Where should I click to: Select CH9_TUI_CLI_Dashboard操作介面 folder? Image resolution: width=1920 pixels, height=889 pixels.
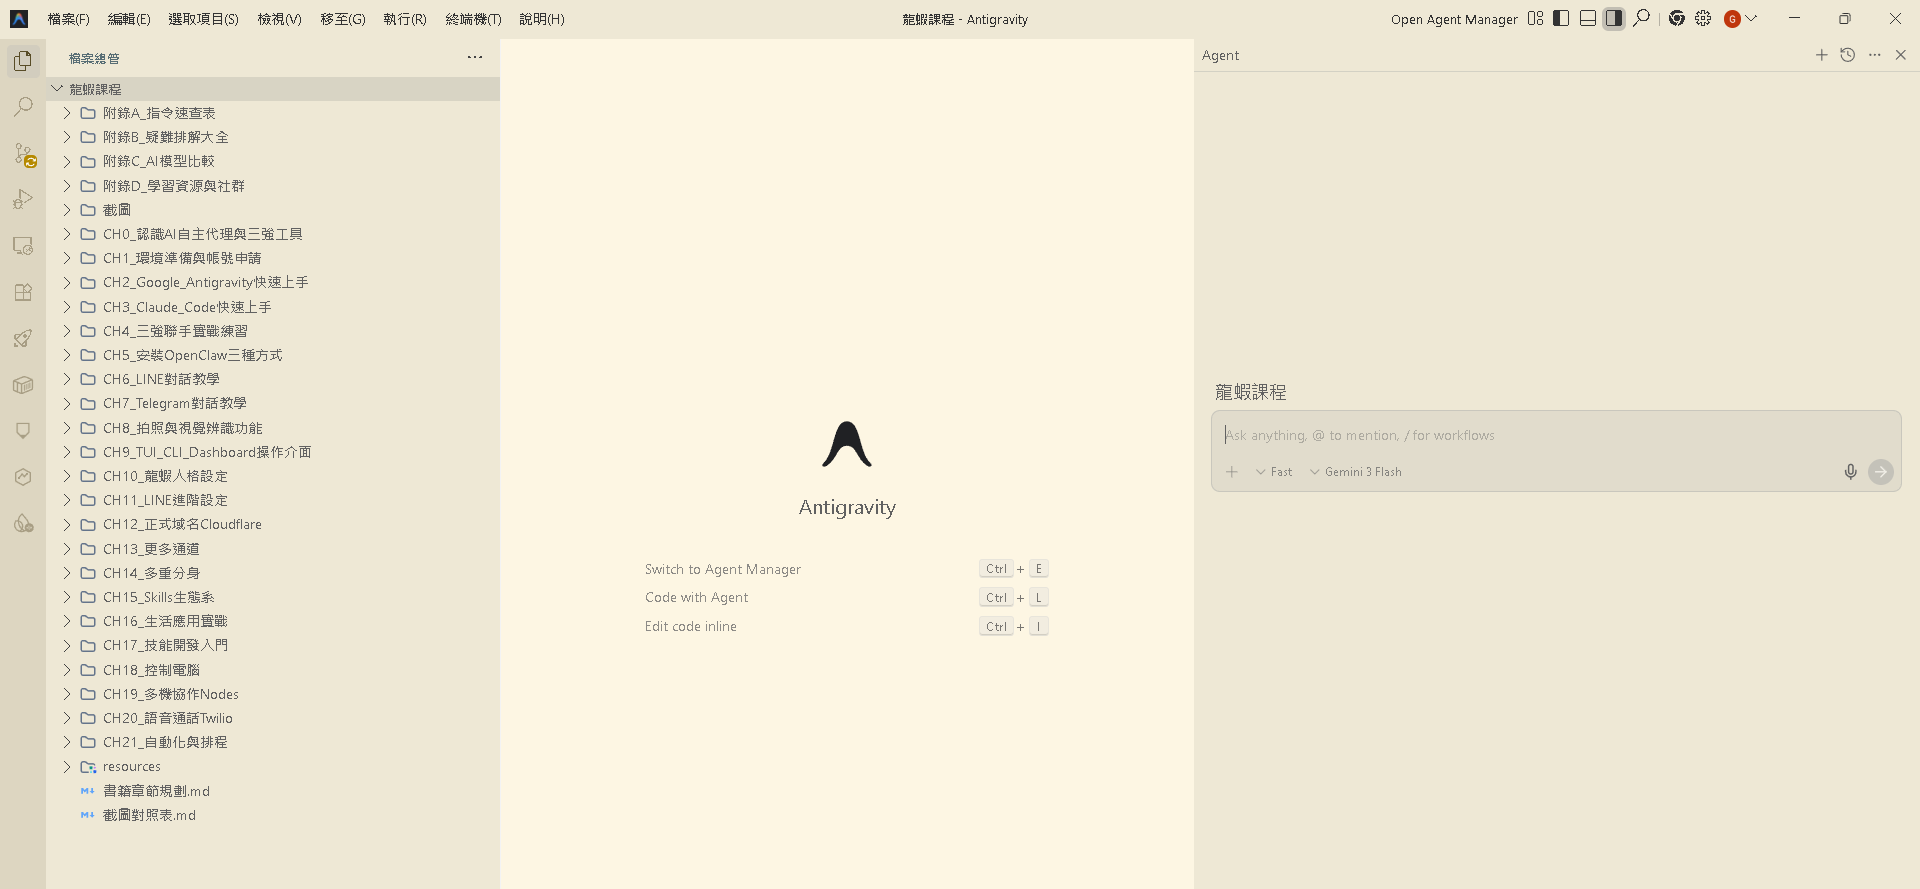[273, 452]
